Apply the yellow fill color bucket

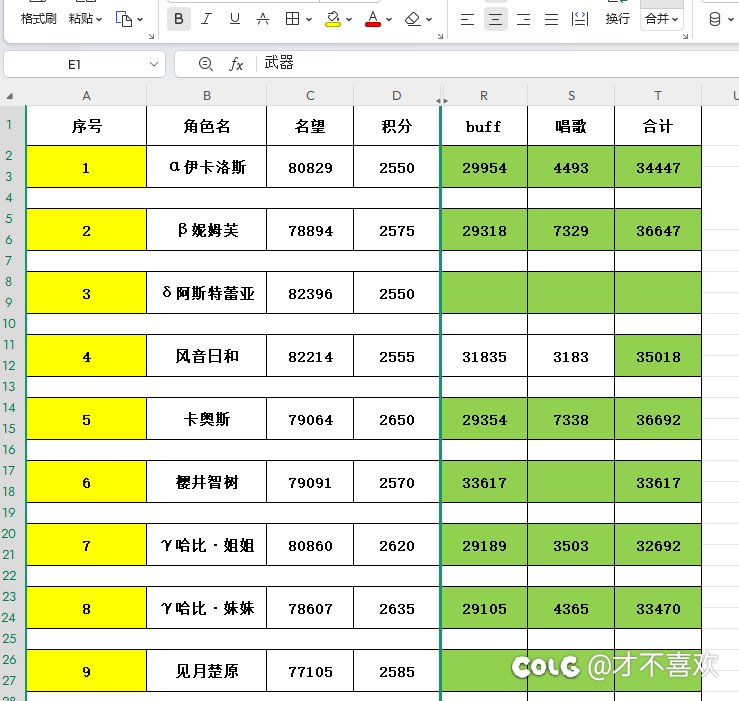[x=333, y=19]
